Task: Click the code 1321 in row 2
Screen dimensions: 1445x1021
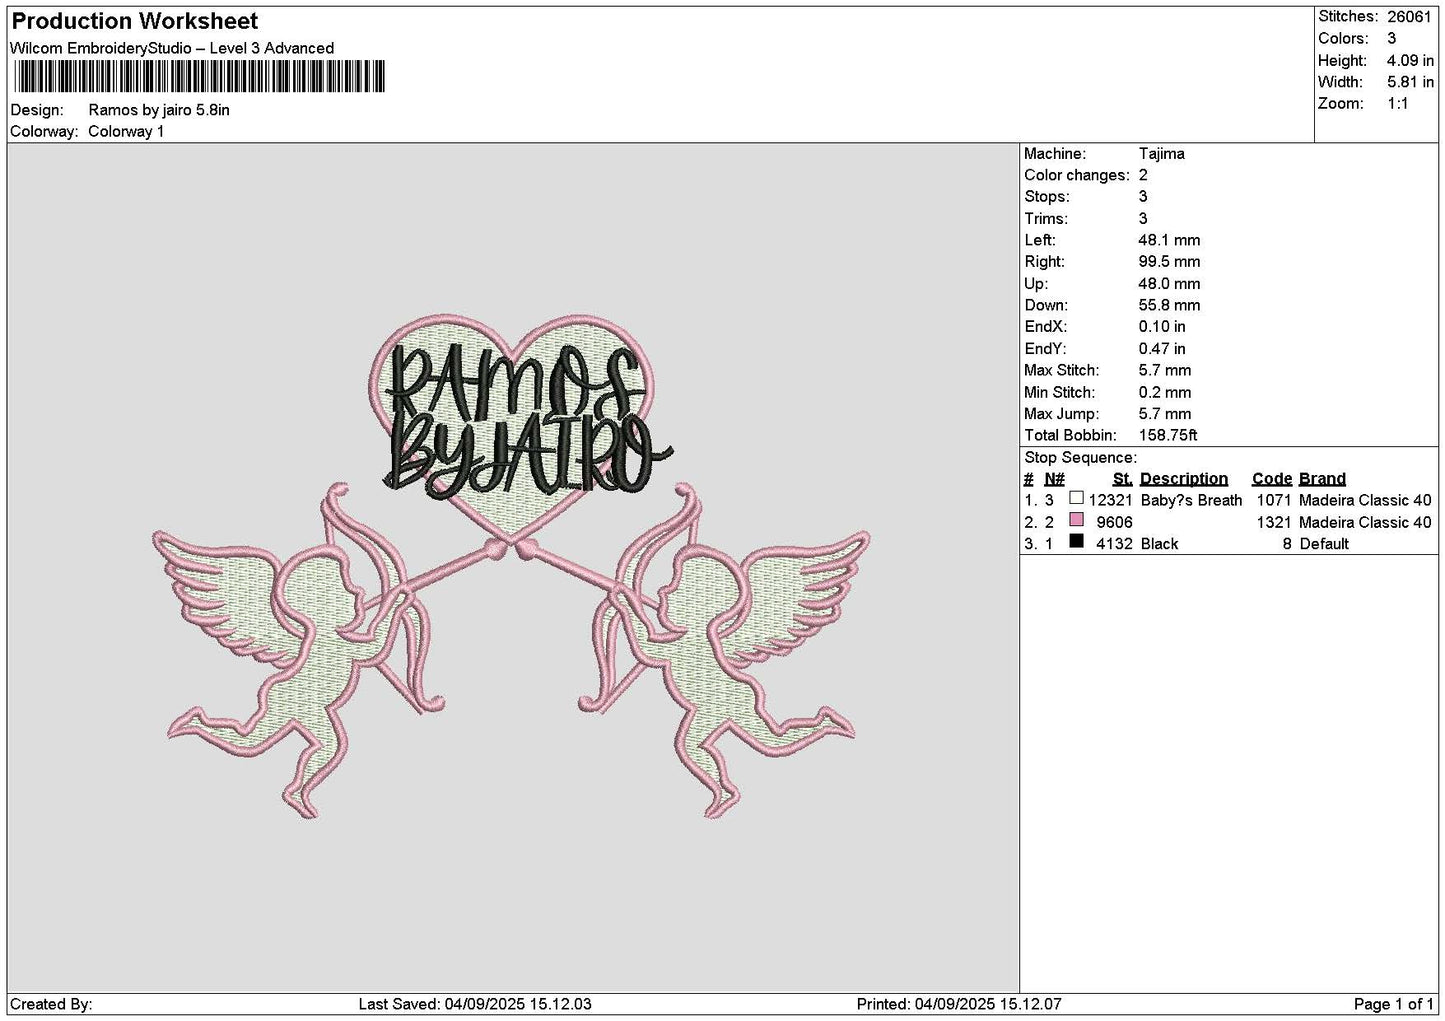Action: 1274,522
